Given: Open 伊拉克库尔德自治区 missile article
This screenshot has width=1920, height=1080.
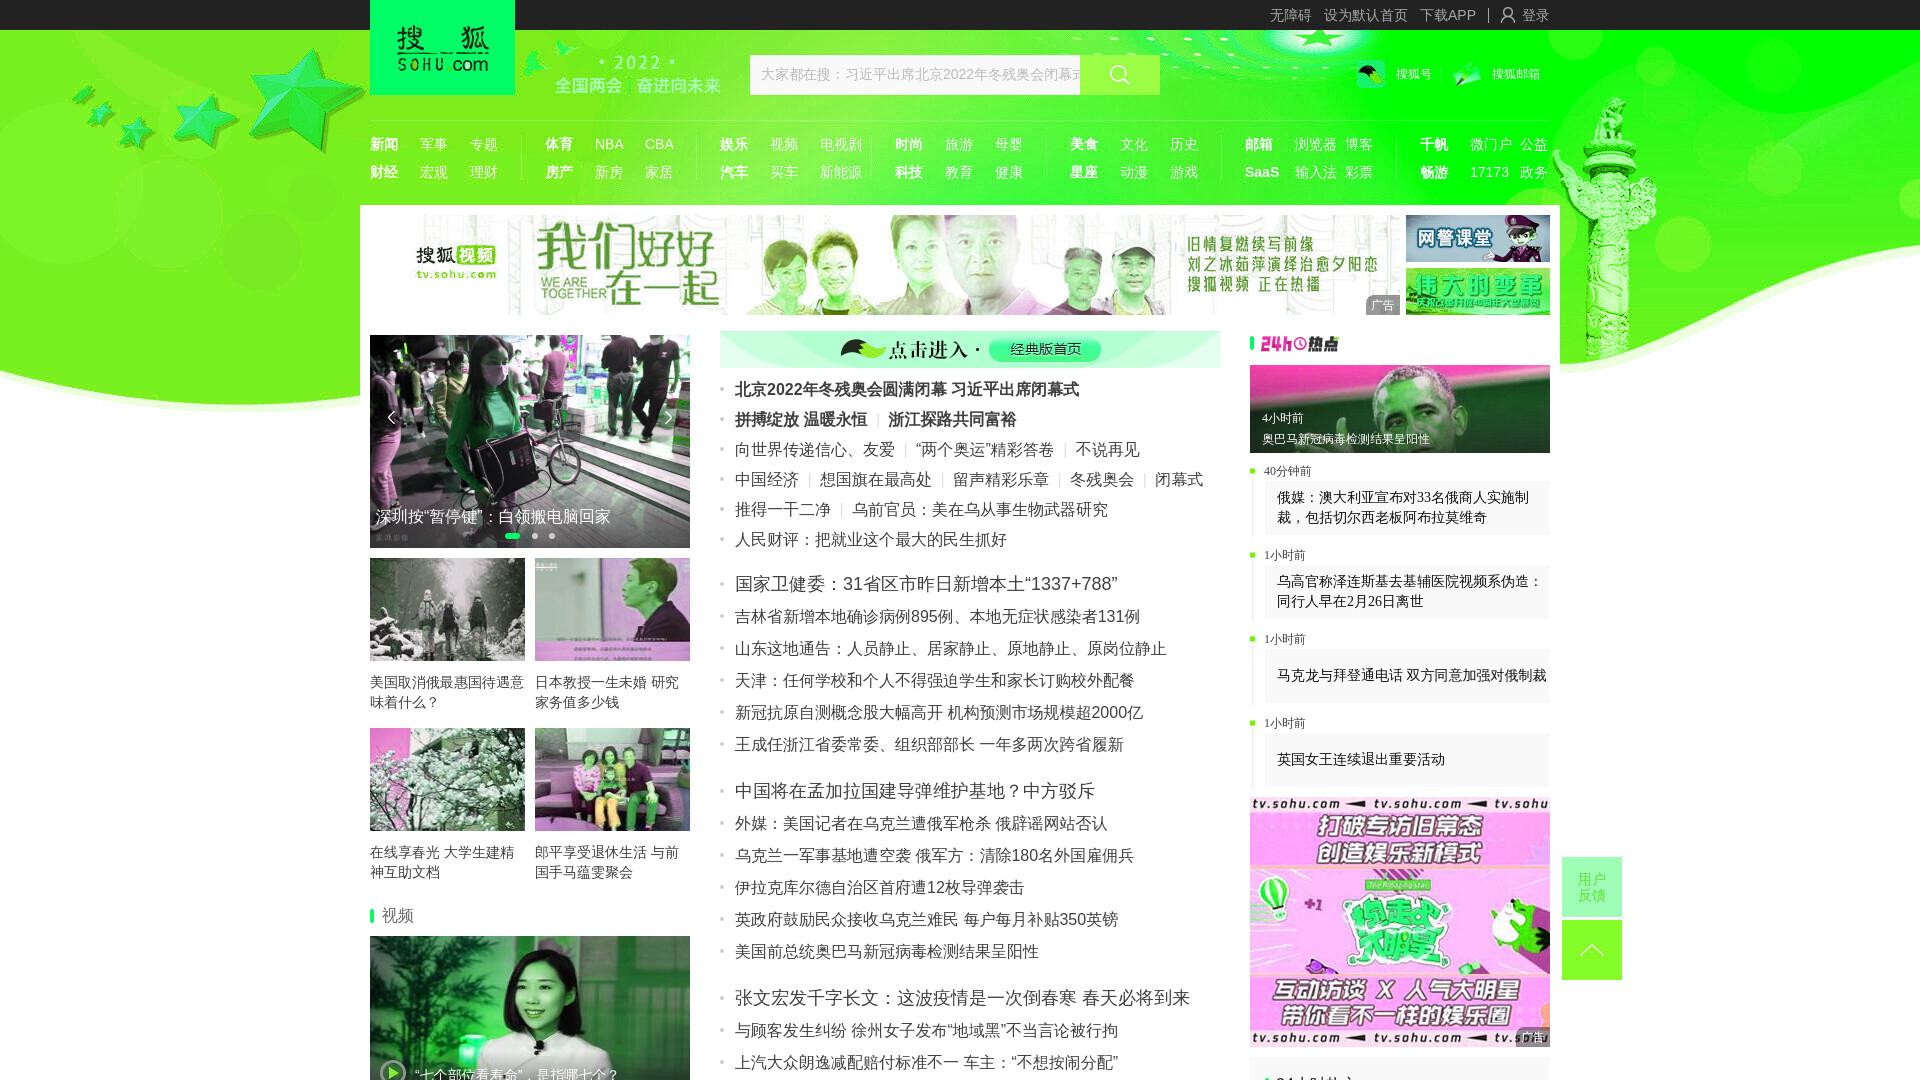Looking at the screenshot, I should click(880, 888).
